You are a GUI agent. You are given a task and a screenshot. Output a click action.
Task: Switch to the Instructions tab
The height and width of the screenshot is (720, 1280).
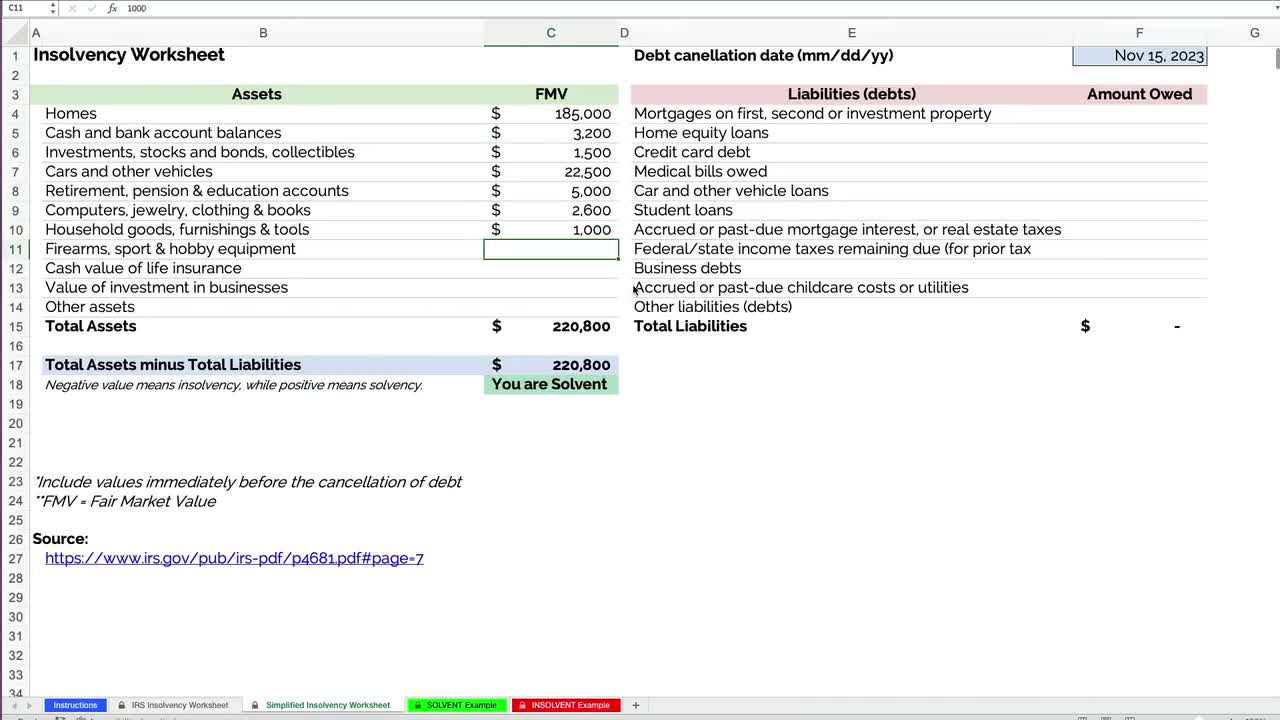coord(75,705)
